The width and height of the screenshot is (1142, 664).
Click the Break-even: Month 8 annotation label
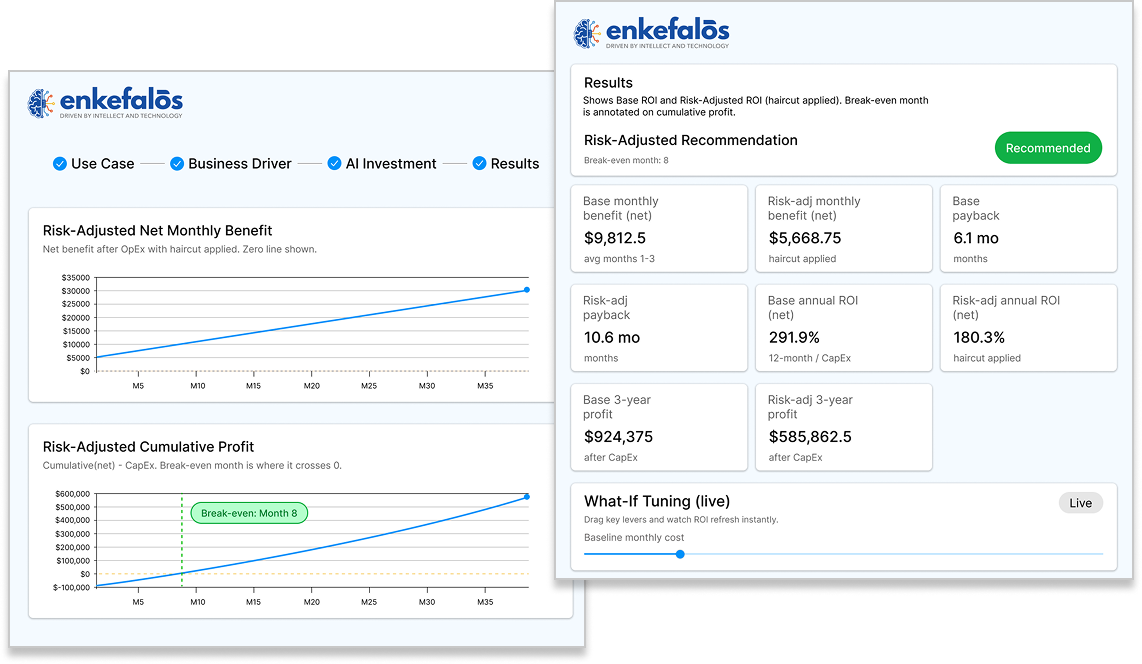click(x=249, y=513)
